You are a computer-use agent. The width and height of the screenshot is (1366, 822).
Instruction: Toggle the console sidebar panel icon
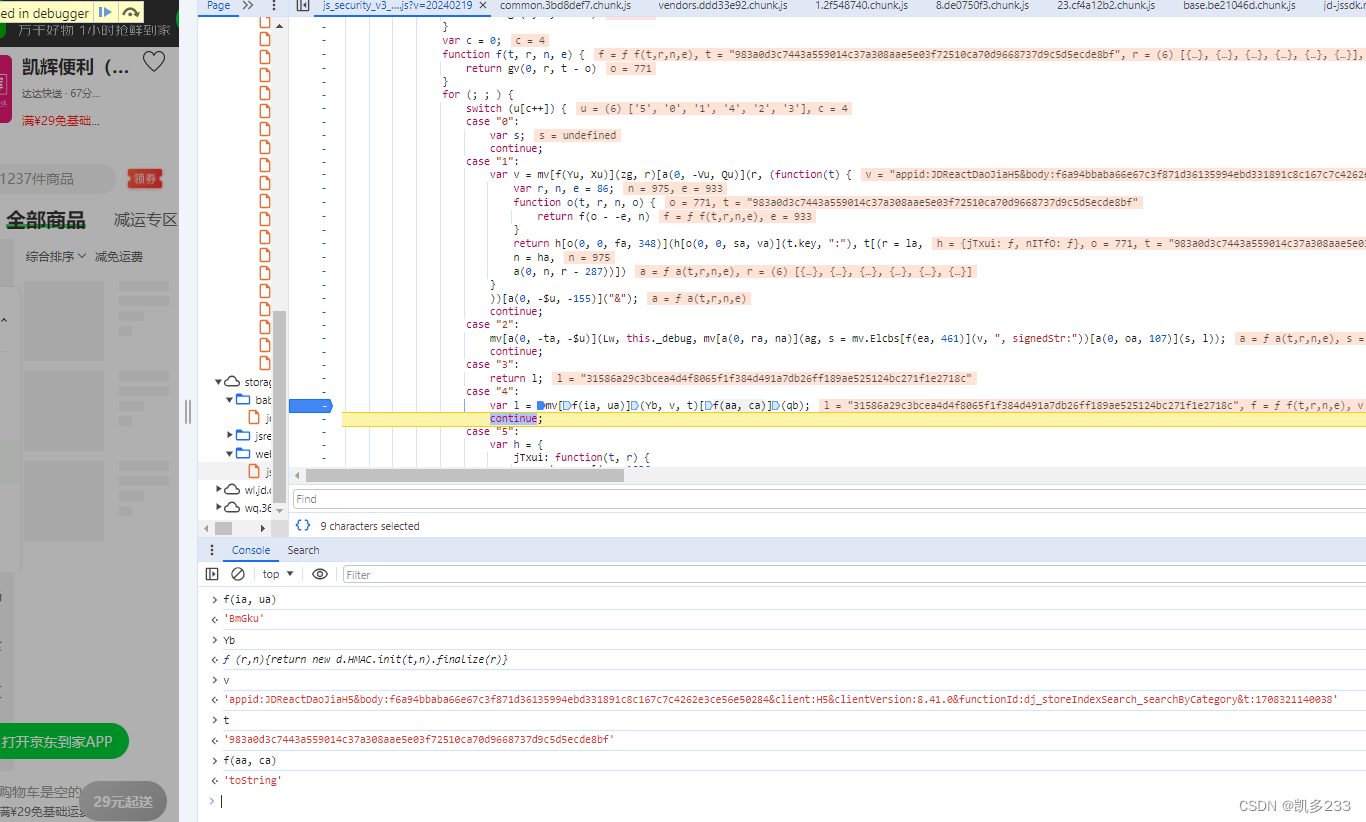point(211,573)
